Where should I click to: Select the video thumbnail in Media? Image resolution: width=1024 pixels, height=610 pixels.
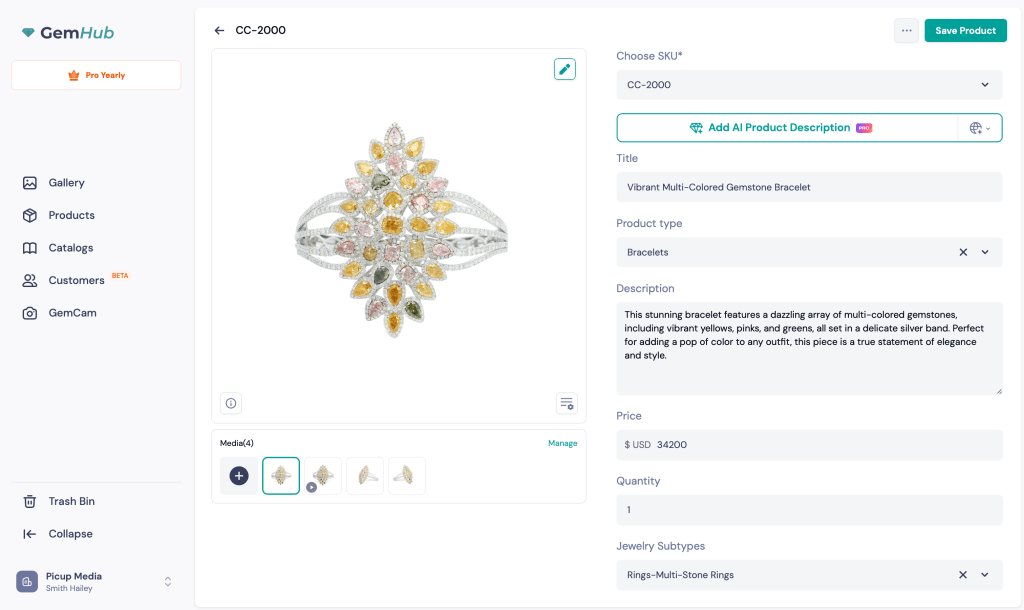pyautogui.click(x=322, y=475)
